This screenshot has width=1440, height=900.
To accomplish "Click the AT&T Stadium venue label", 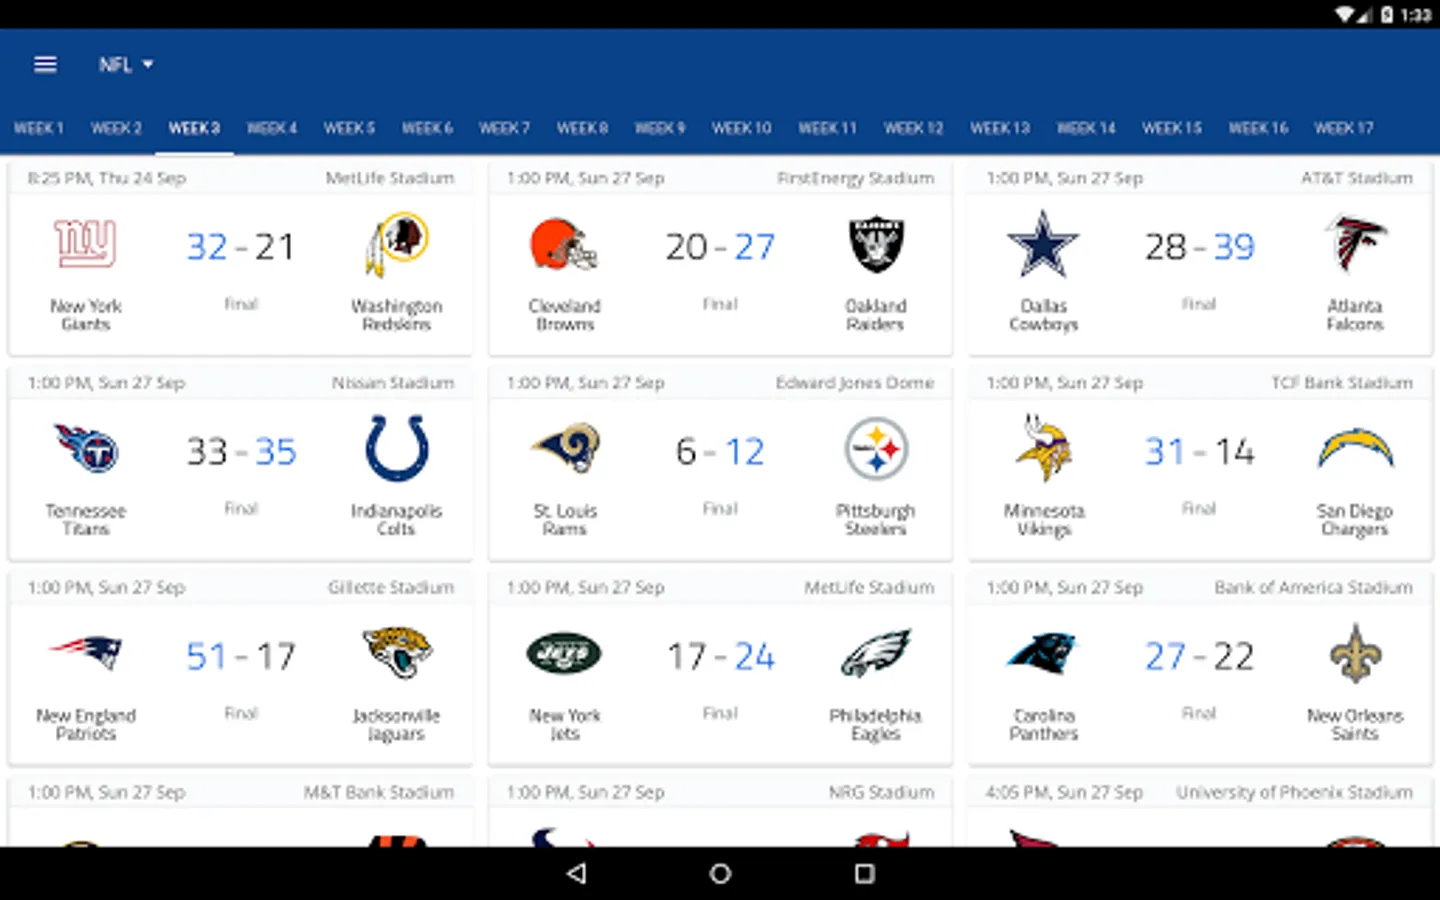I will coord(1356,178).
